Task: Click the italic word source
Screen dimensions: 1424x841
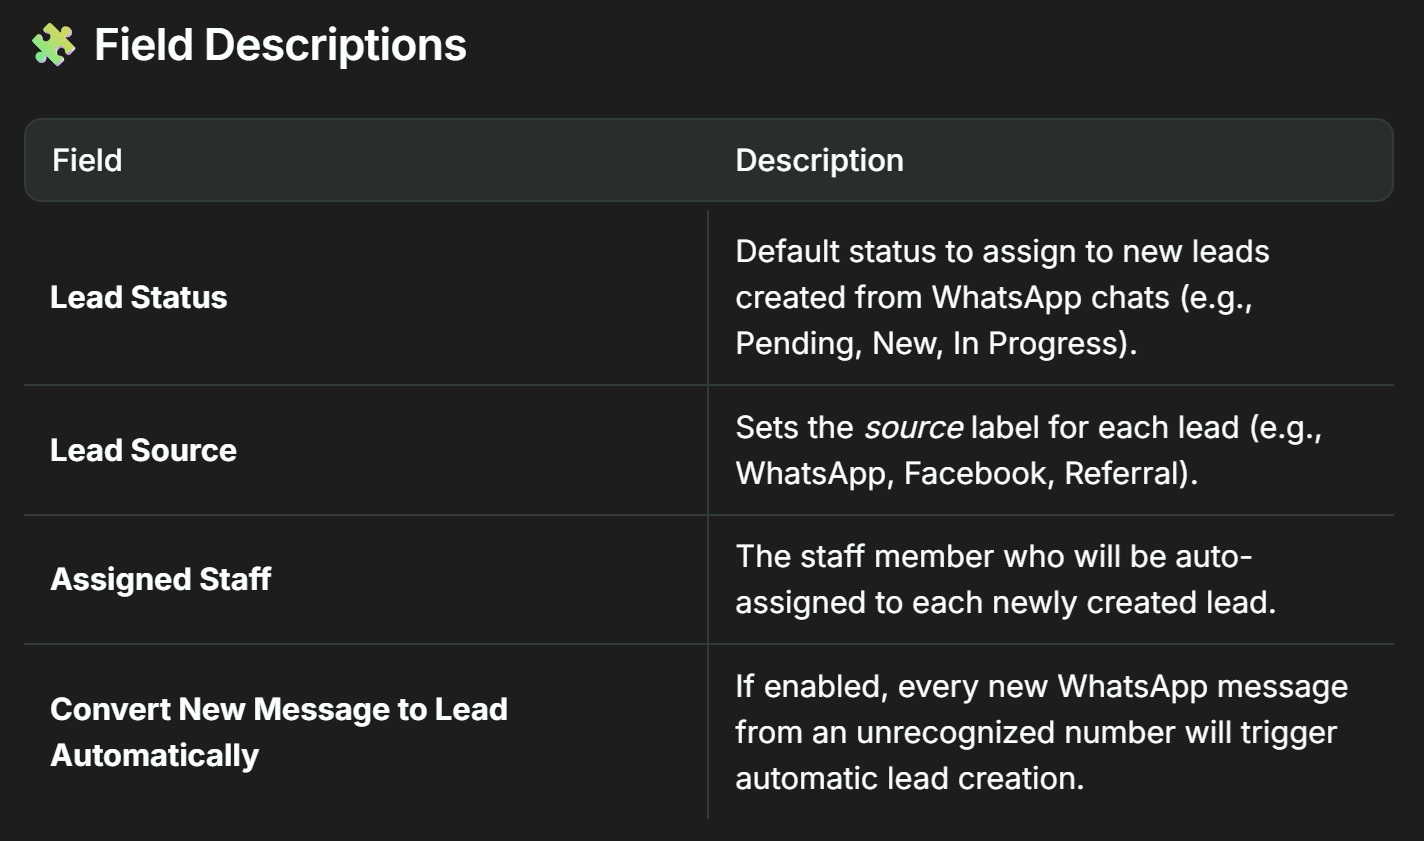Action: coord(913,428)
